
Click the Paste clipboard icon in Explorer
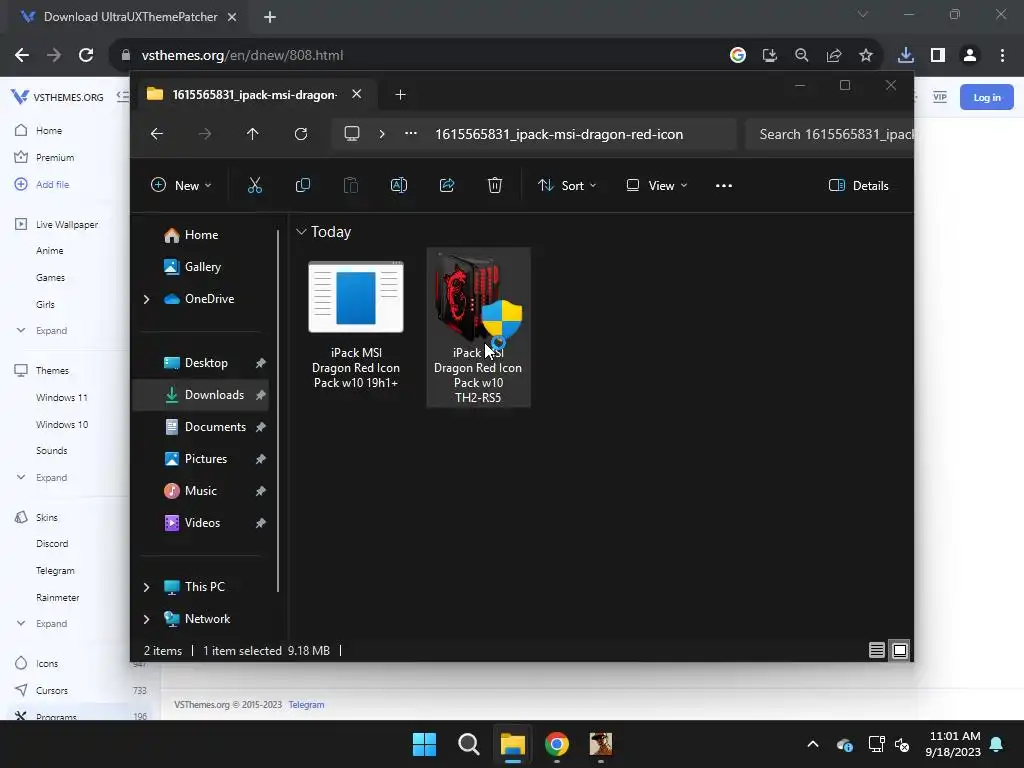click(351, 185)
